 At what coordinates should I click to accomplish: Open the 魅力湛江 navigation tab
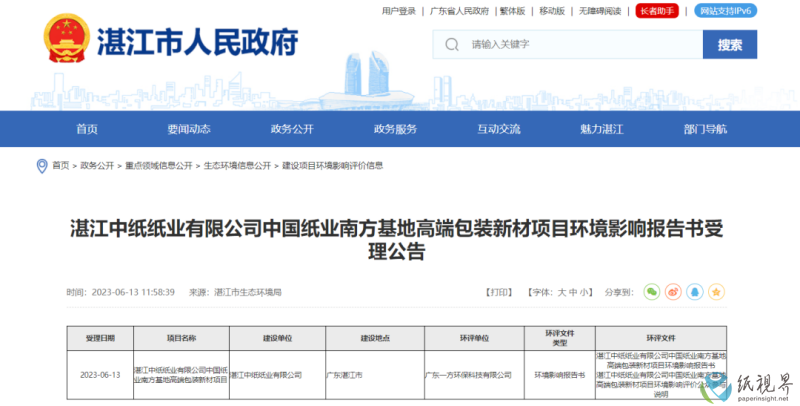click(602, 129)
